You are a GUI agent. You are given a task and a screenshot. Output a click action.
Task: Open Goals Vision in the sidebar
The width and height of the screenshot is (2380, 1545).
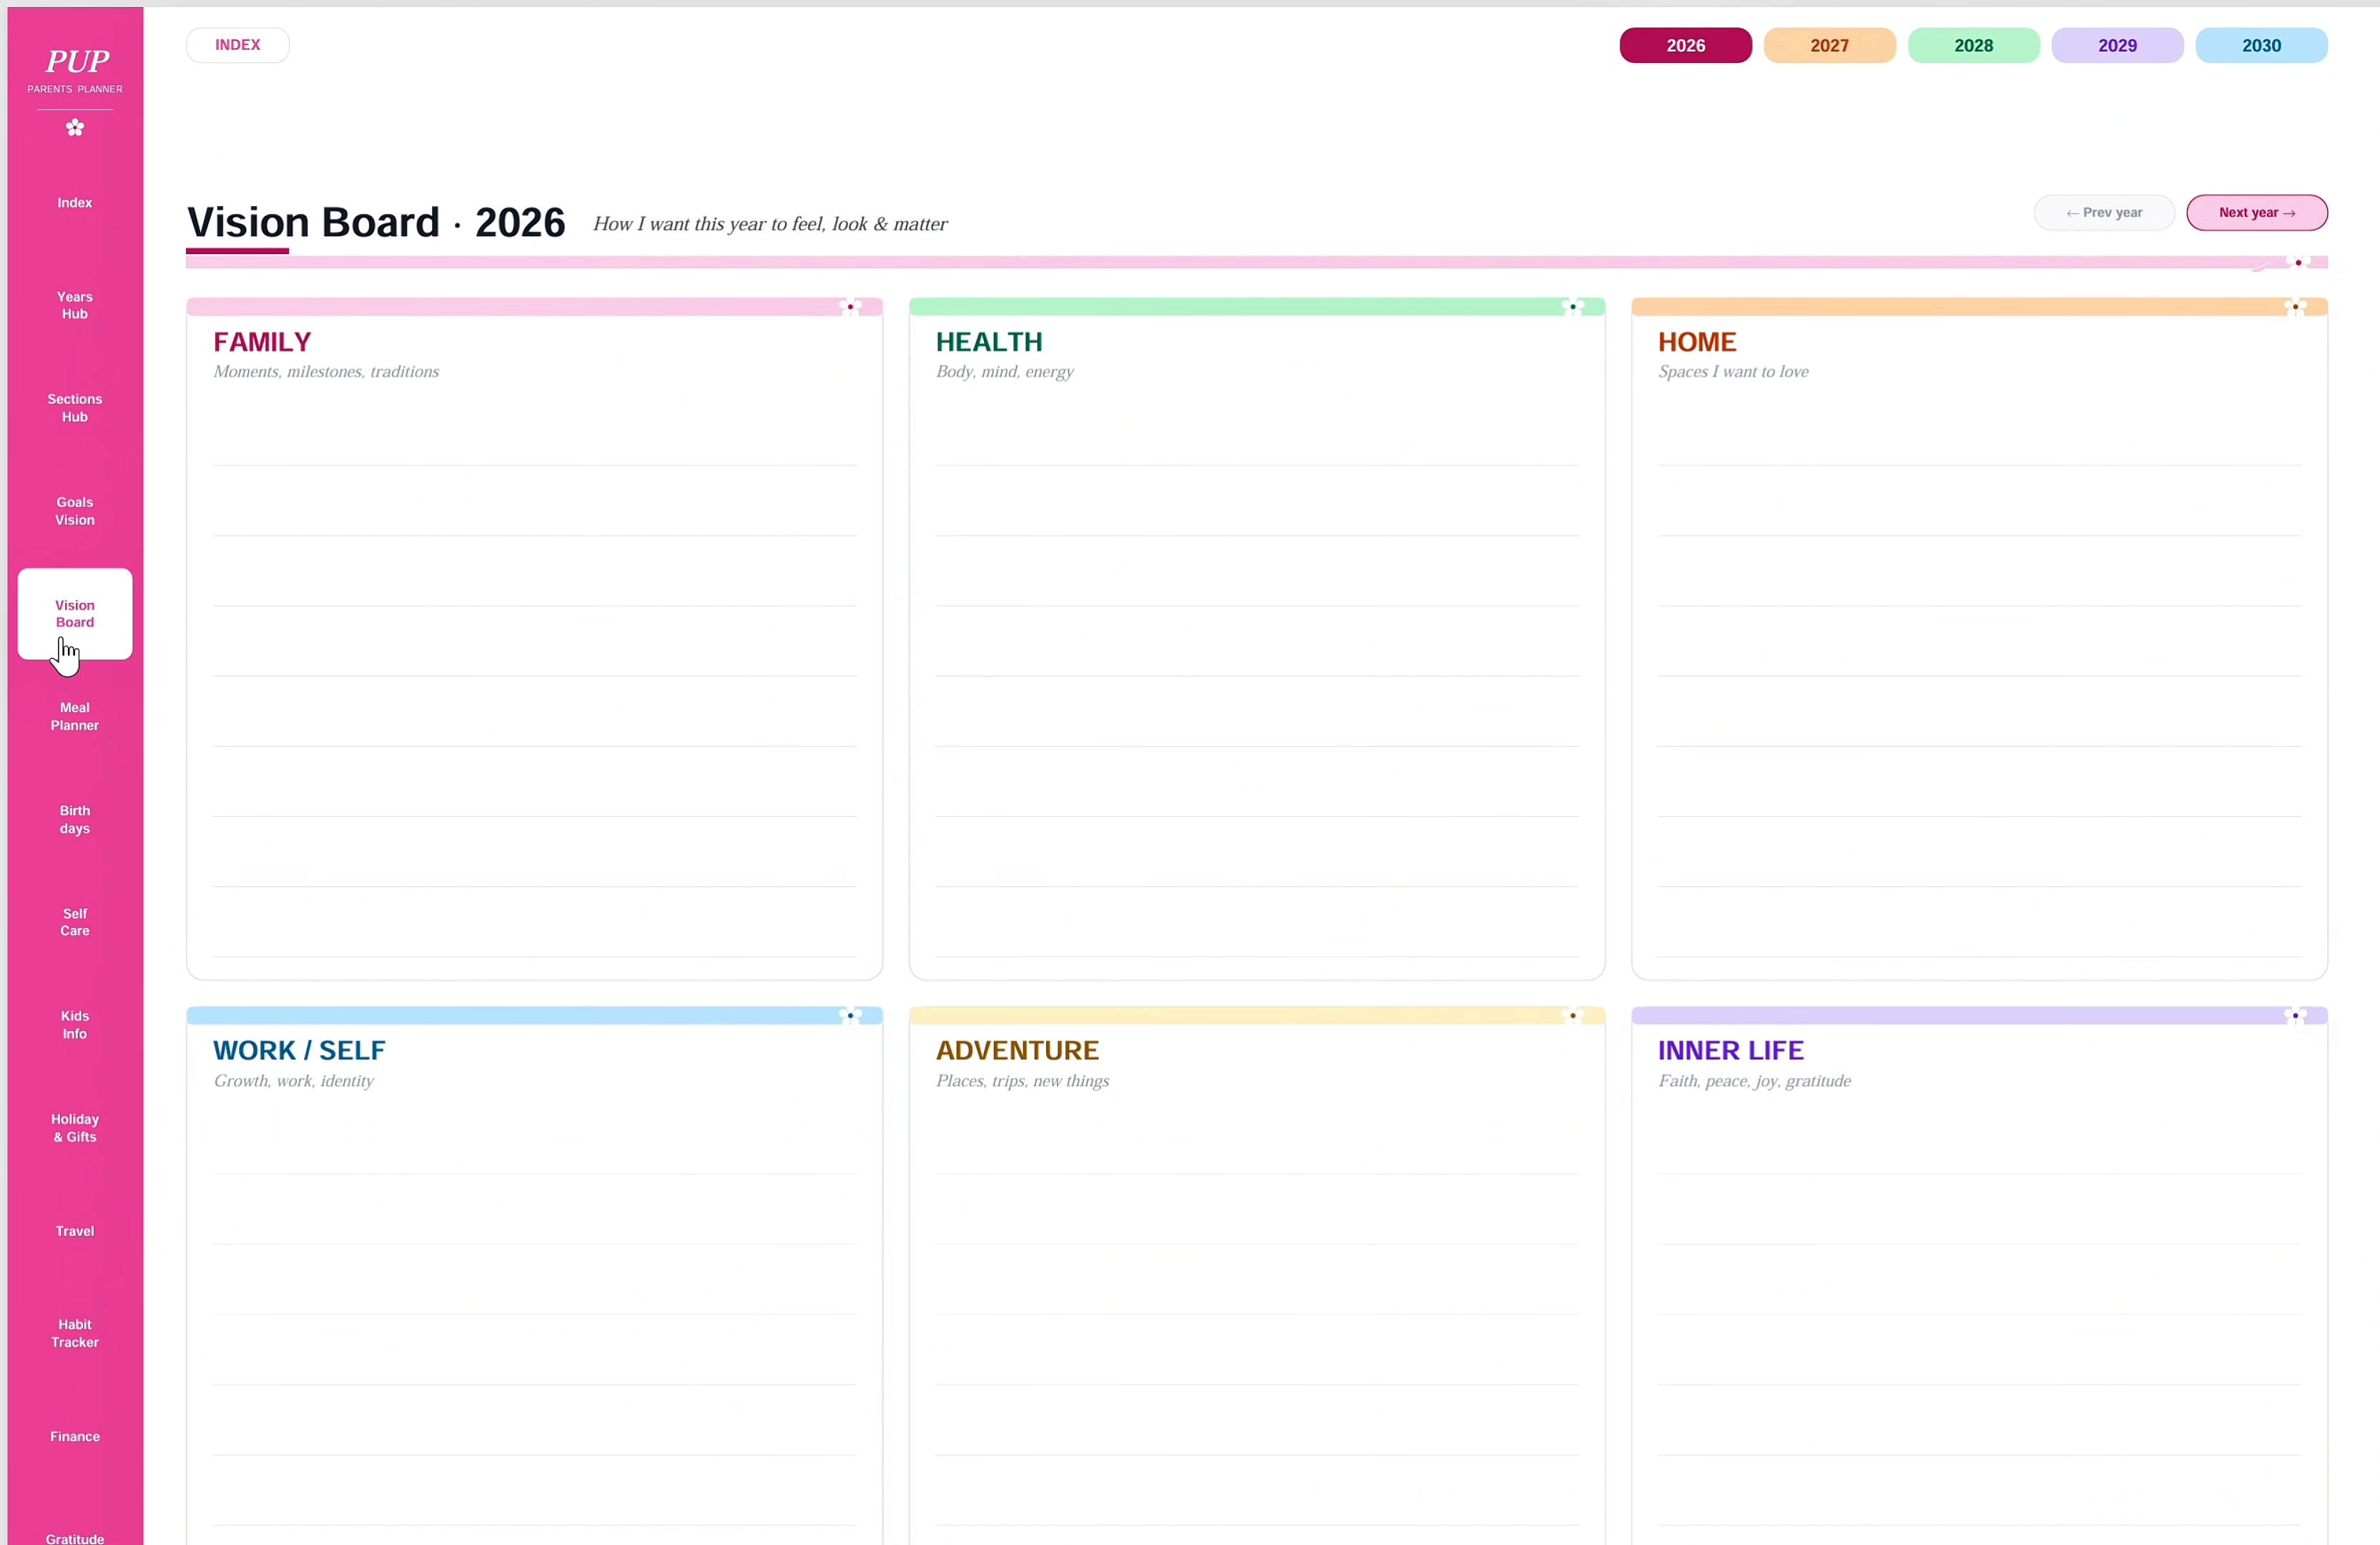pos(75,511)
